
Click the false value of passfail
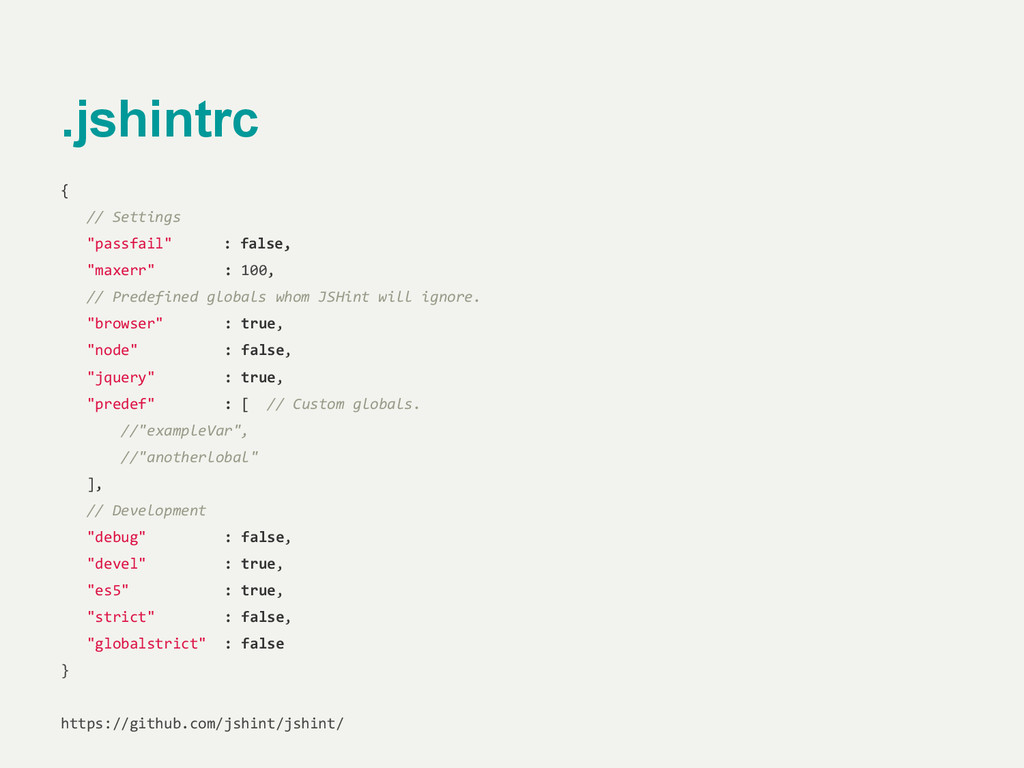tap(262, 244)
